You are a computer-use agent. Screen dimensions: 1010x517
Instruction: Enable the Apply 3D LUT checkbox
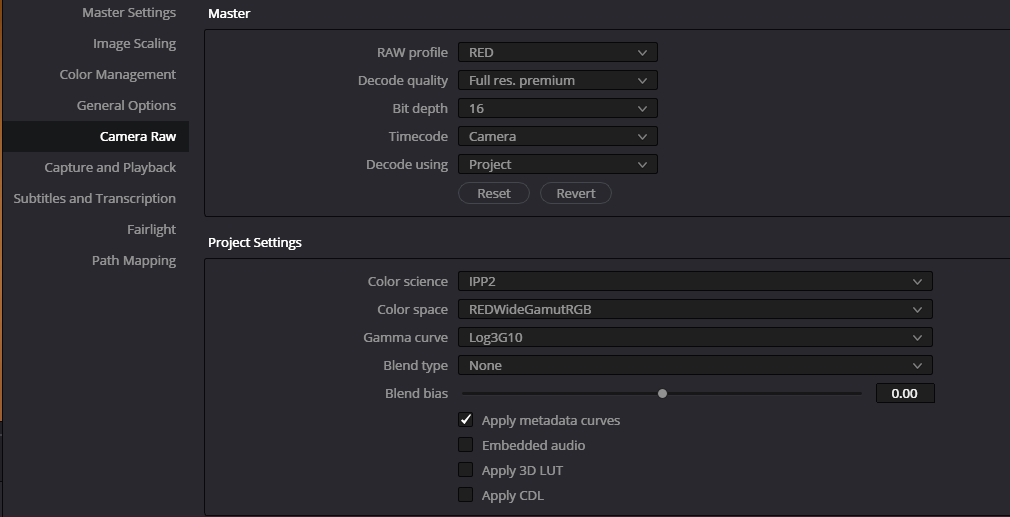466,470
